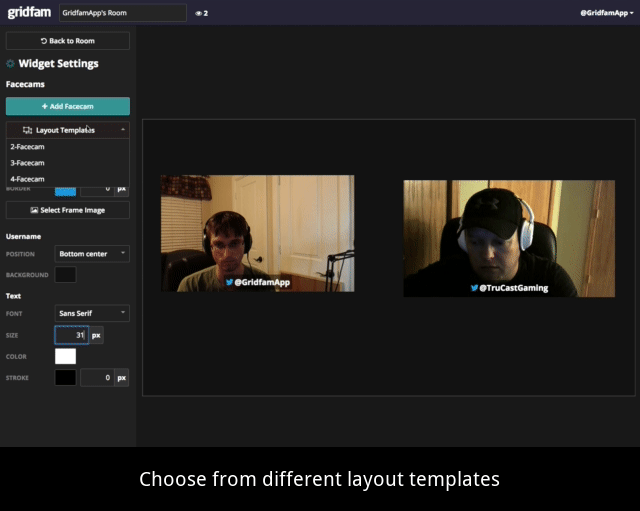Screen dimensions: 640x511
Task: Go Back to Room
Action: tap(68, 41)
